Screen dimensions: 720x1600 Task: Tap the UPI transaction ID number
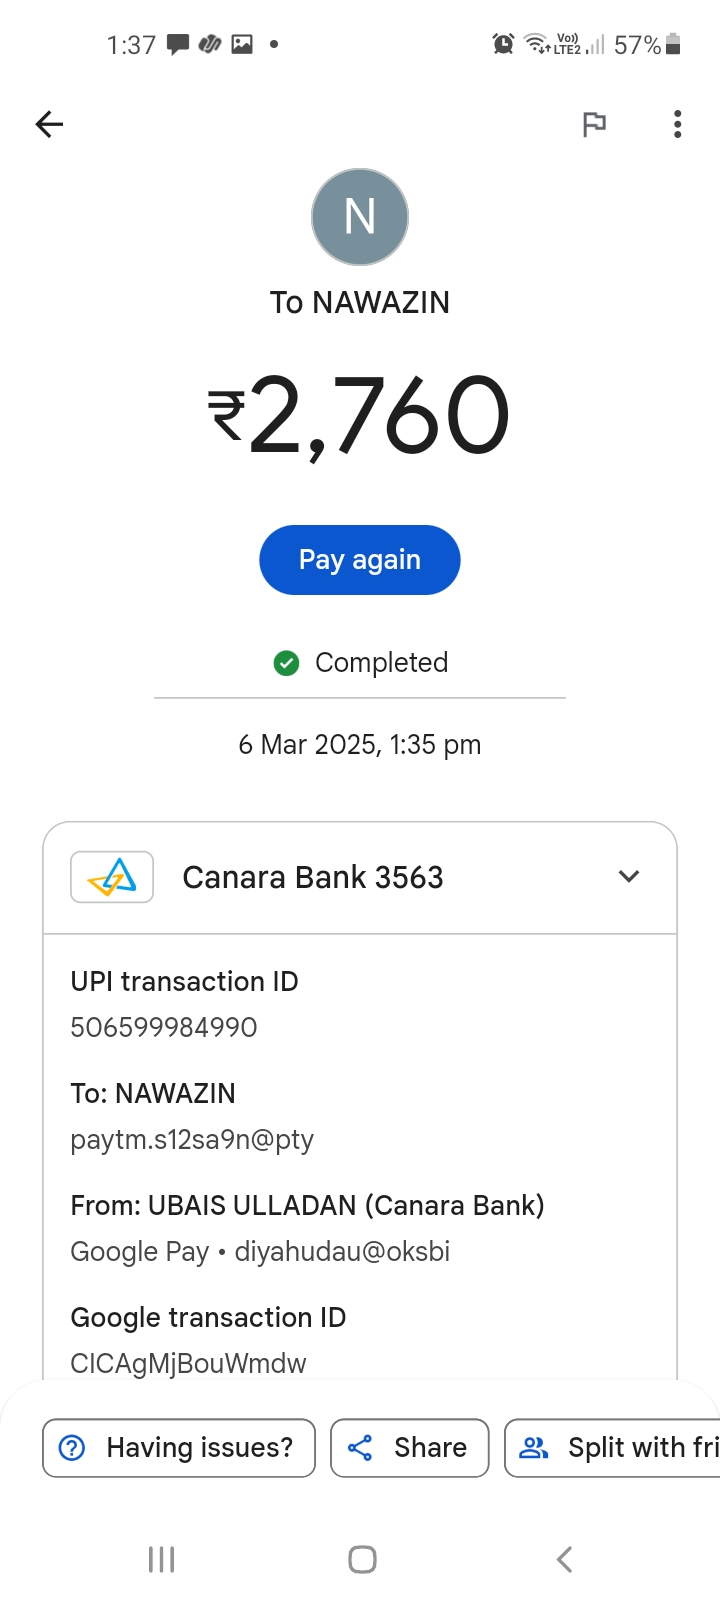pos(164,1027)
